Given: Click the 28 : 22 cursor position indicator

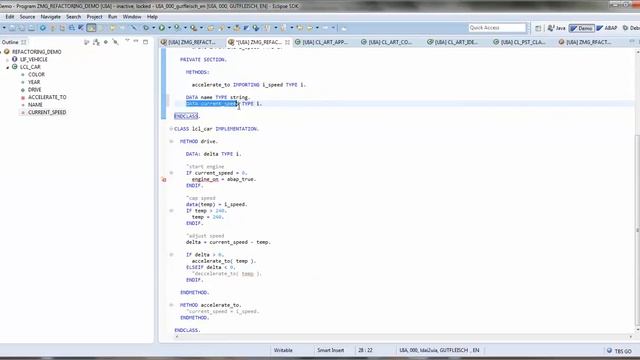Looking at the screenshot, I should click(x=365, y=350).
